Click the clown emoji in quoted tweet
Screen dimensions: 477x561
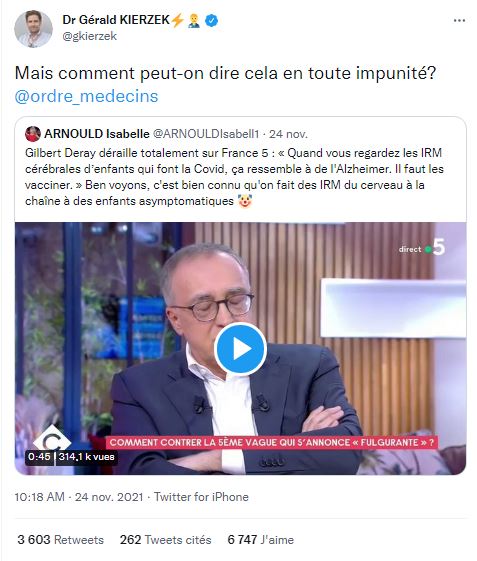pos(245,201)
